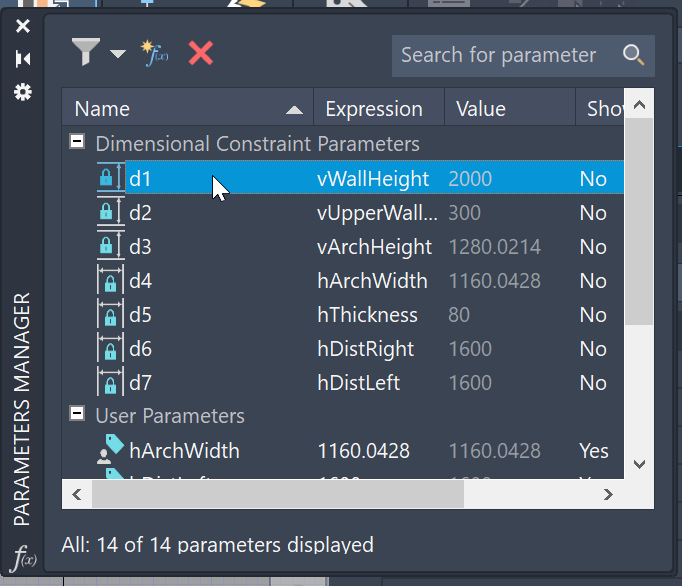Viewport: 682px width, 586px height.
Task: Close the Parameters Manager palette
Action: (x=23, y=26)
